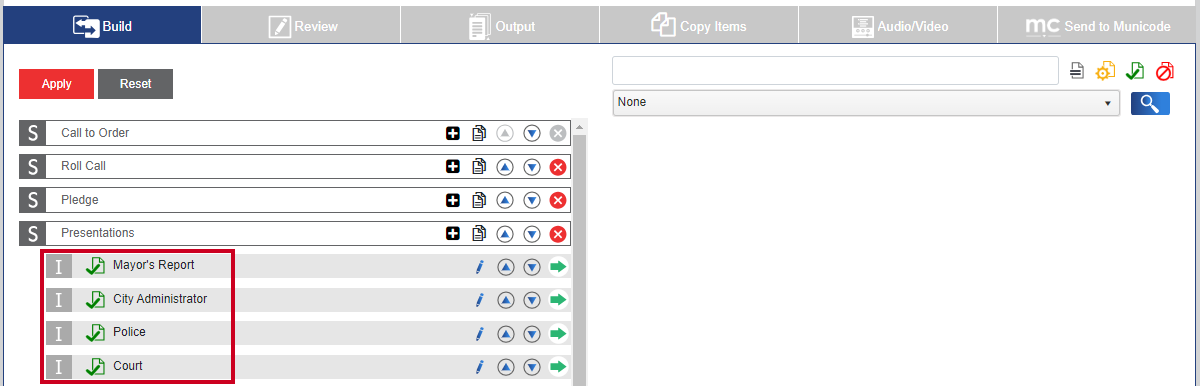Click the red prohibited circle icon

click(x=1164, y=71)
